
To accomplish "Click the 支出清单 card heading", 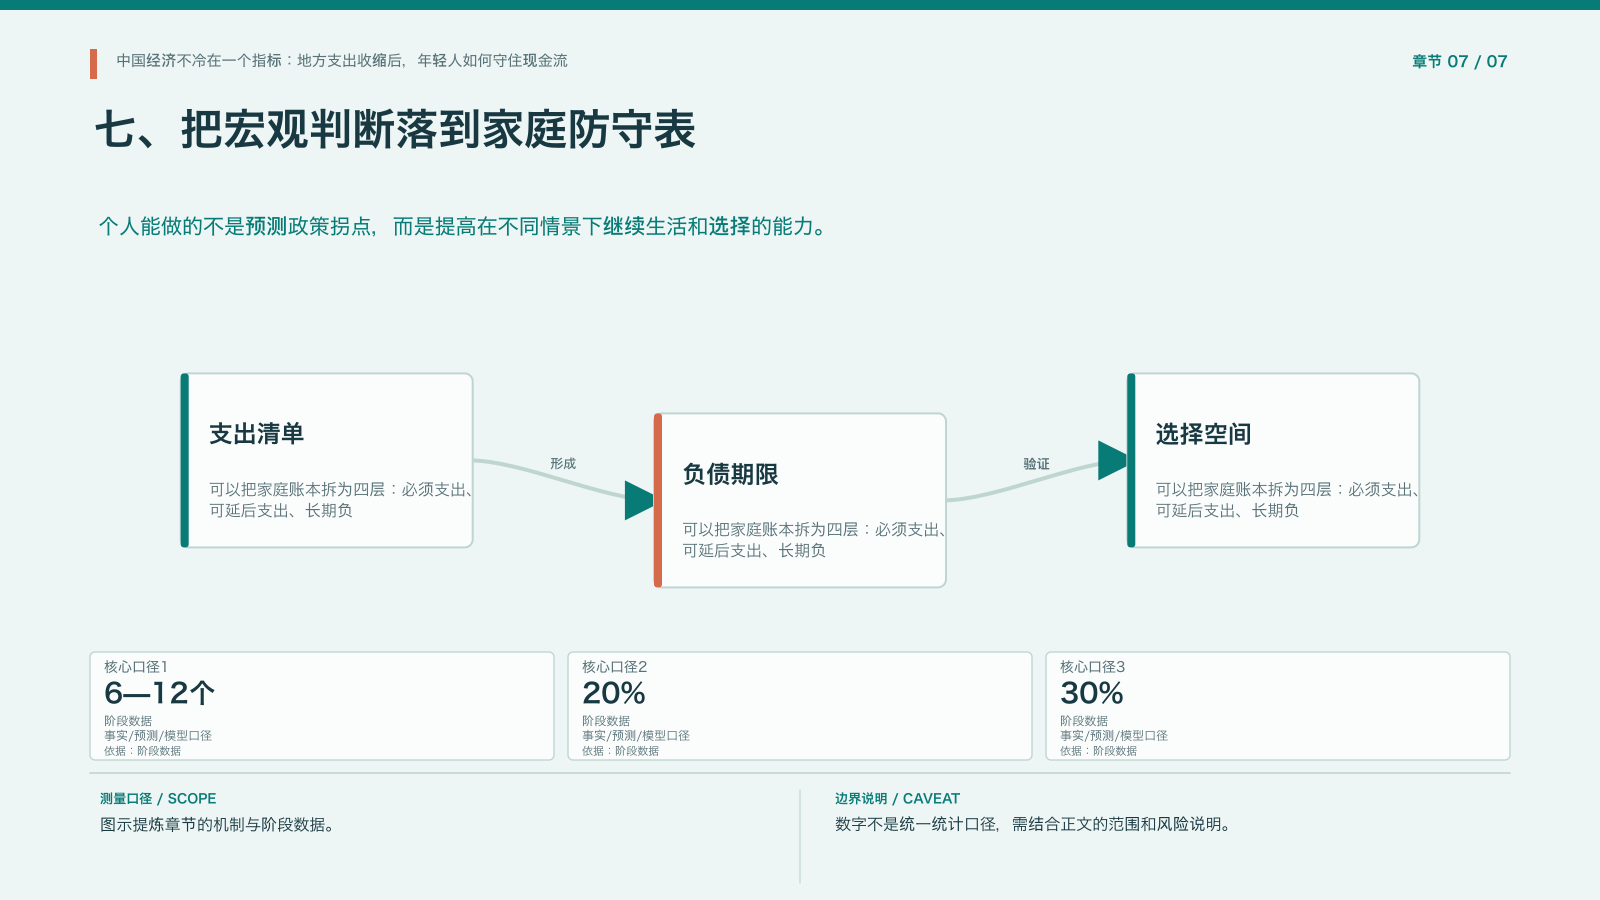I will (257, 433).
